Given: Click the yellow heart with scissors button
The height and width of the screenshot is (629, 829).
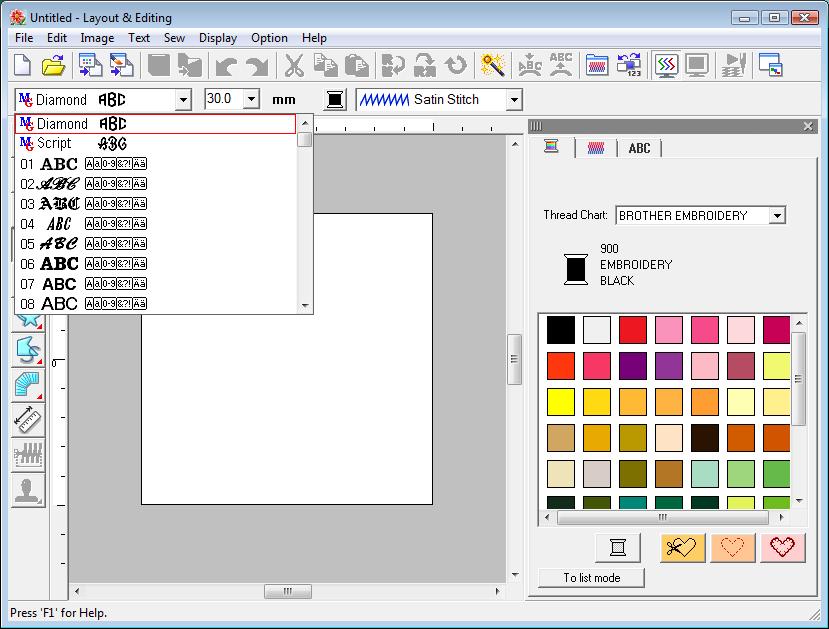Looking at the screenshot, I should click(683, 548).
